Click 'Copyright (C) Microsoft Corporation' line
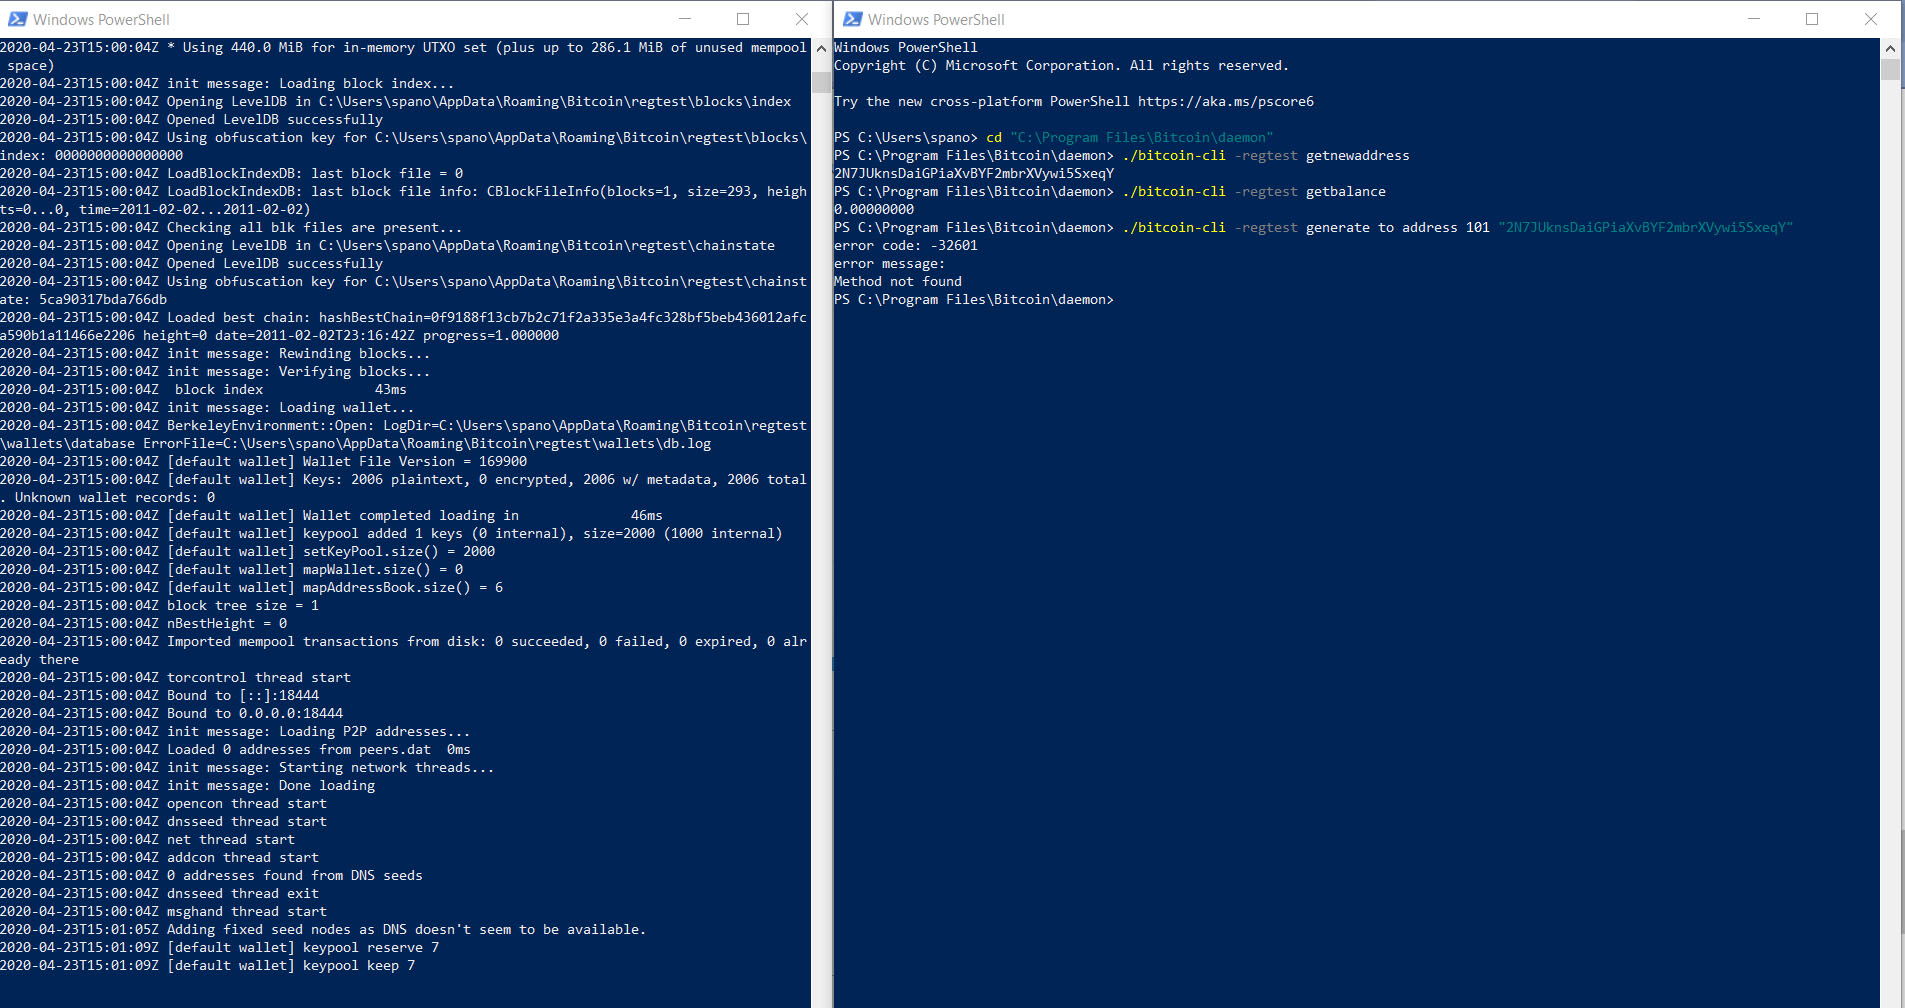Viewport: 1905px width, 1008px height. click(1062, 65)
